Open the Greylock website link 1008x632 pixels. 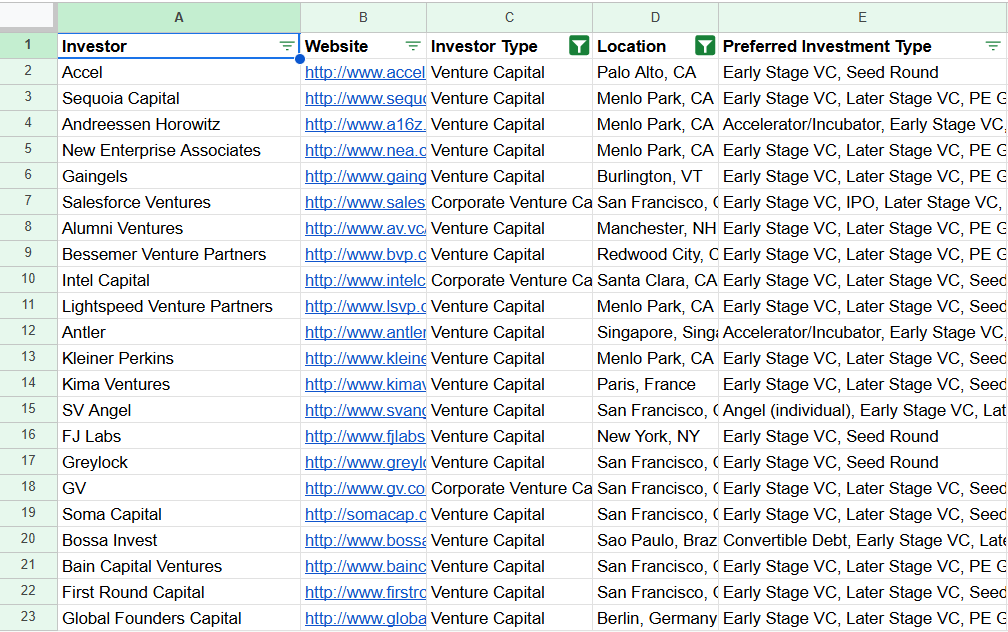pos(365,462)
